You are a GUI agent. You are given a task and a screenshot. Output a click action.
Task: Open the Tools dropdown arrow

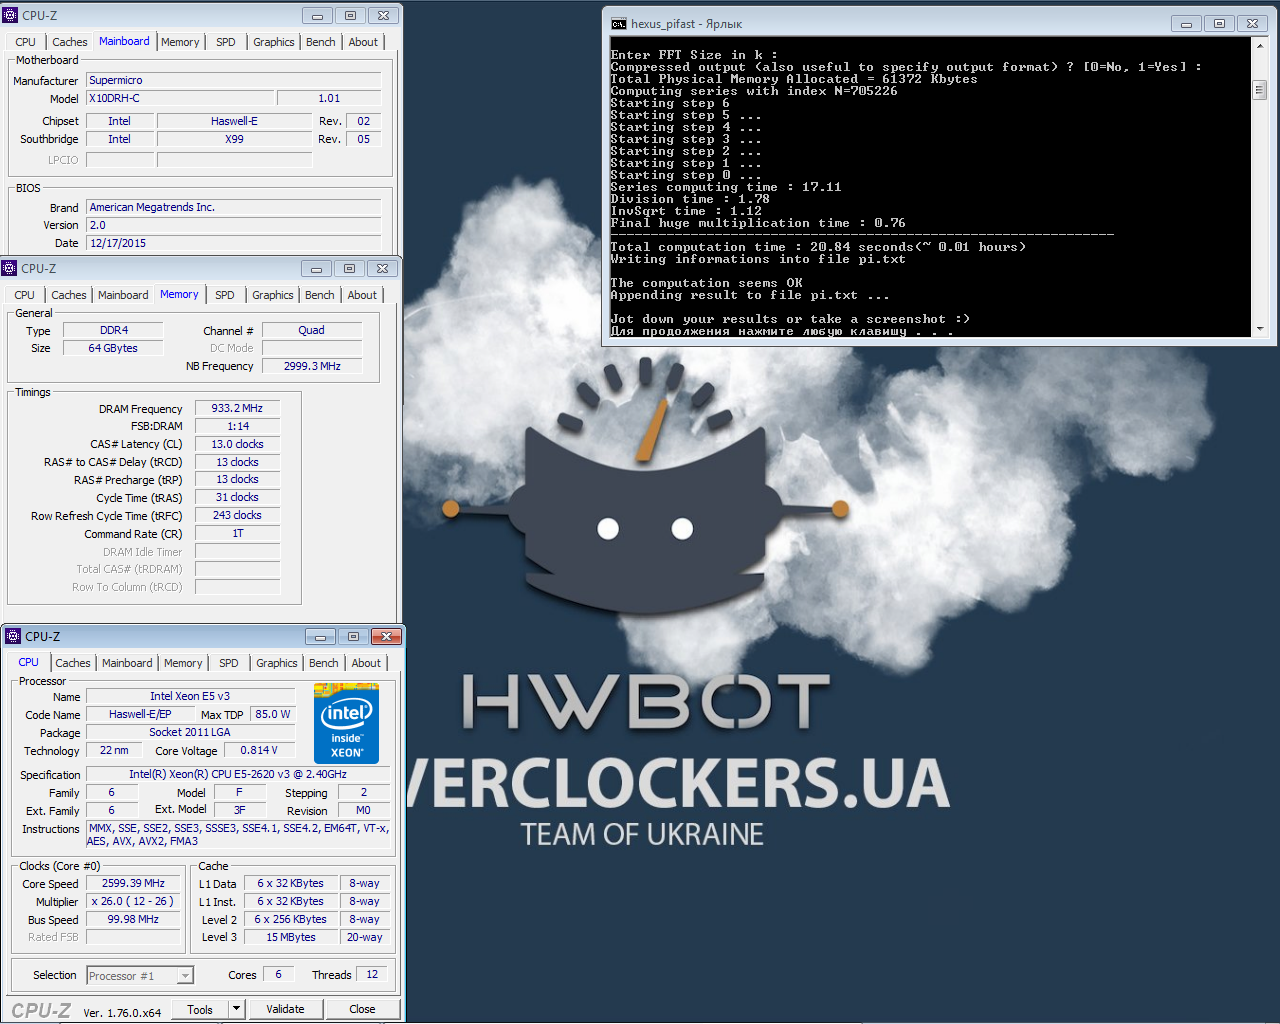pyautogui.click(x=237, y=1009)
